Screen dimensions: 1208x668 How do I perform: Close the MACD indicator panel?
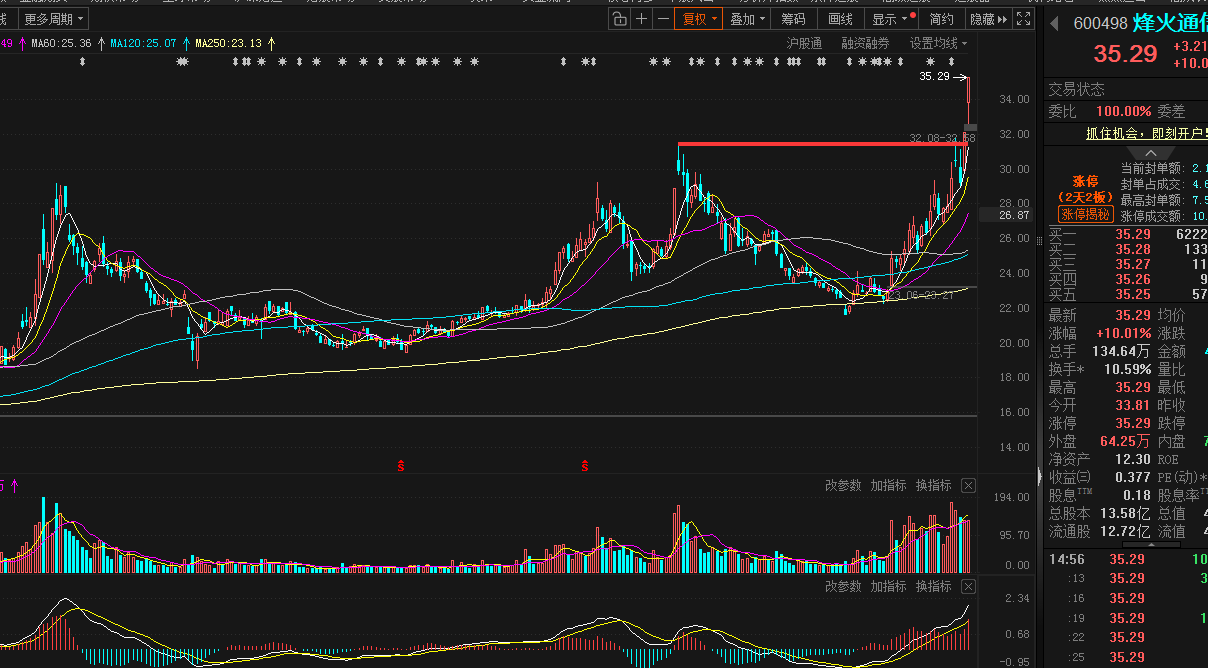pyautogui.click(x=968, y=586)
